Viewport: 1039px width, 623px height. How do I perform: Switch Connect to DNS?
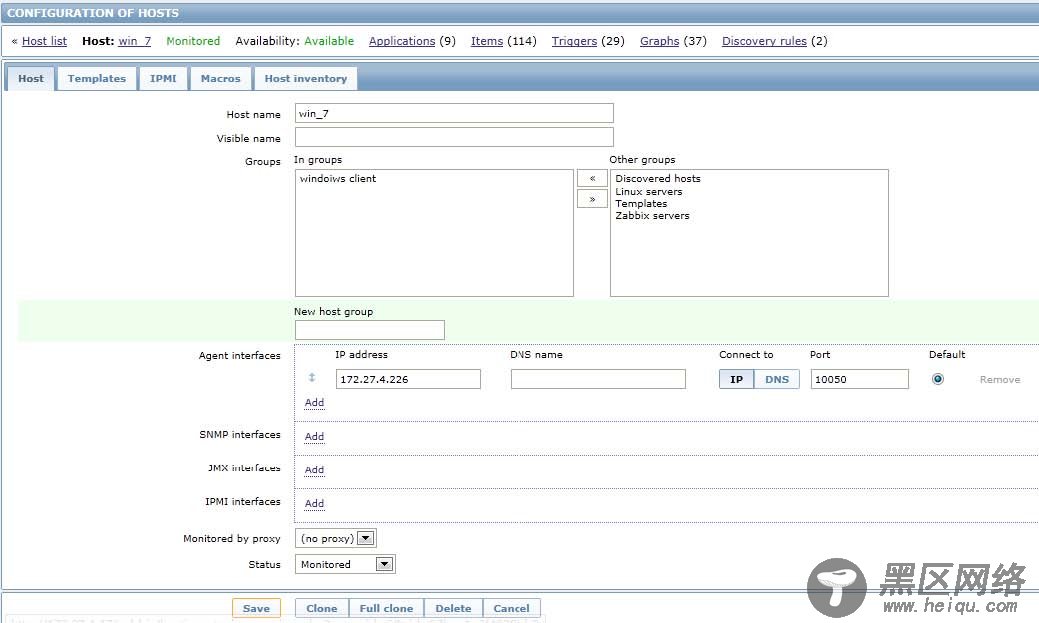[x=777, y=379]
